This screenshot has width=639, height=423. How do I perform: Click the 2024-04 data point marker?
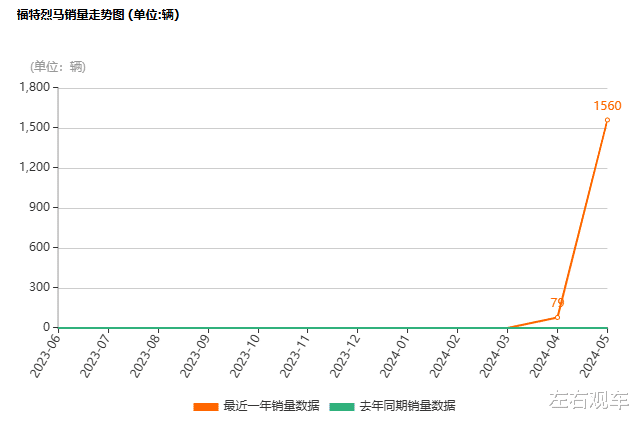point(557,317)
